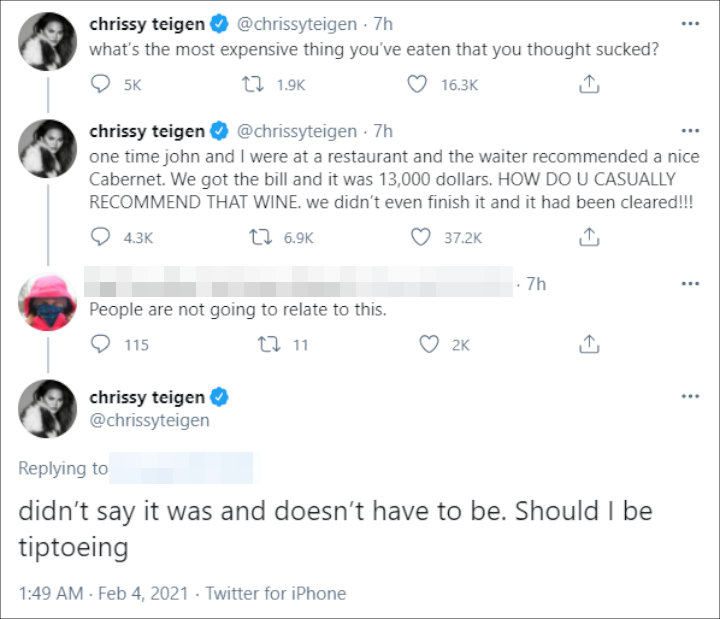This screenshot has height=619, width=720.
Task: Open more options on the tiptoeing tweet
Action: [x=690, y=396]
